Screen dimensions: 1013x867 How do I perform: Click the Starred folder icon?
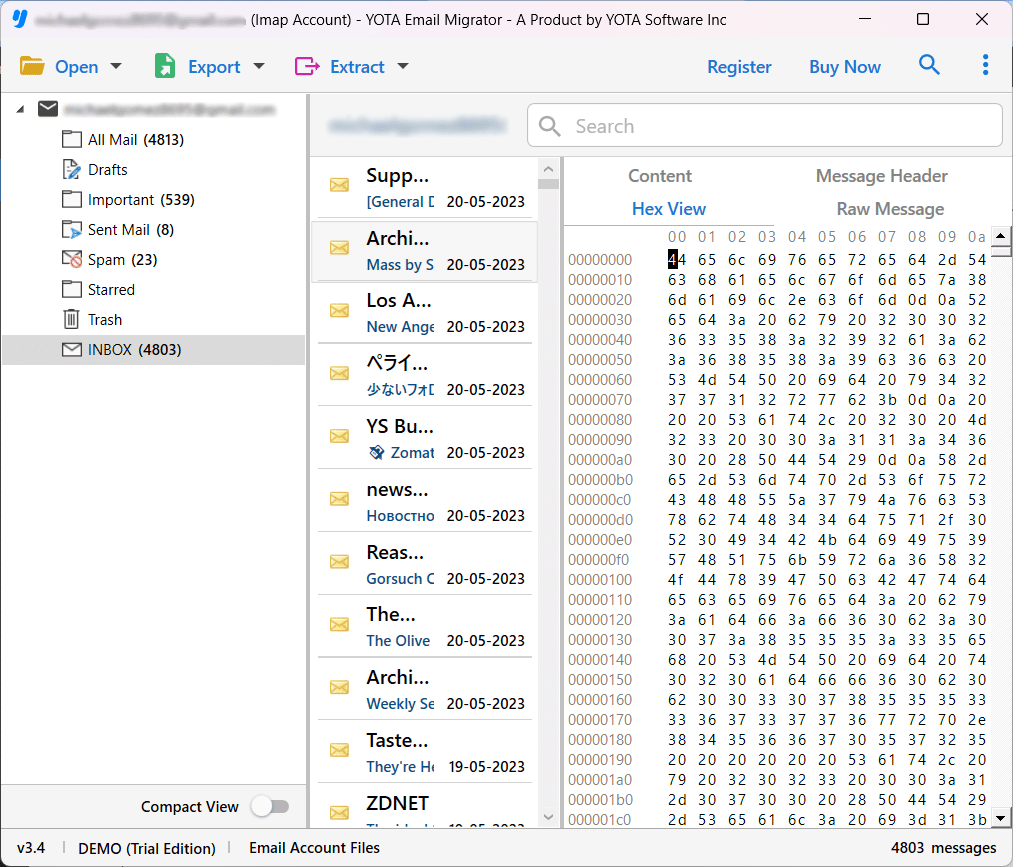point(72,289)
